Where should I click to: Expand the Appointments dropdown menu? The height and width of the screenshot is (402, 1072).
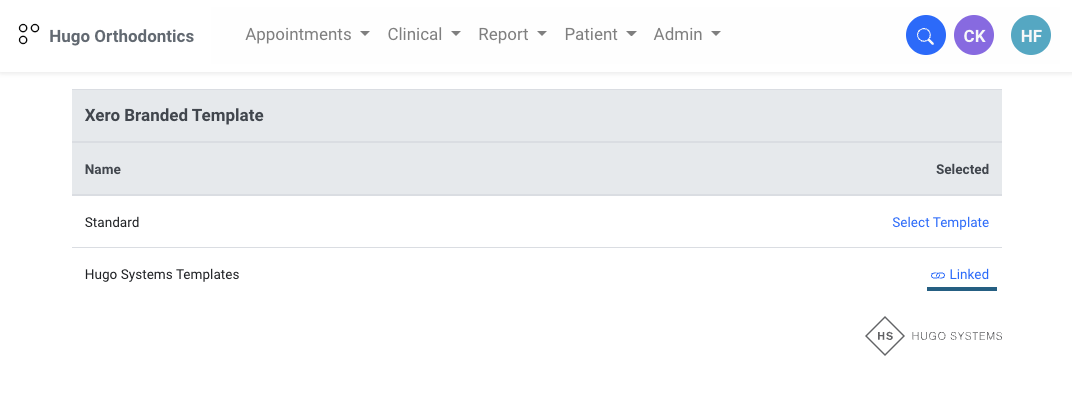point(307,34)
